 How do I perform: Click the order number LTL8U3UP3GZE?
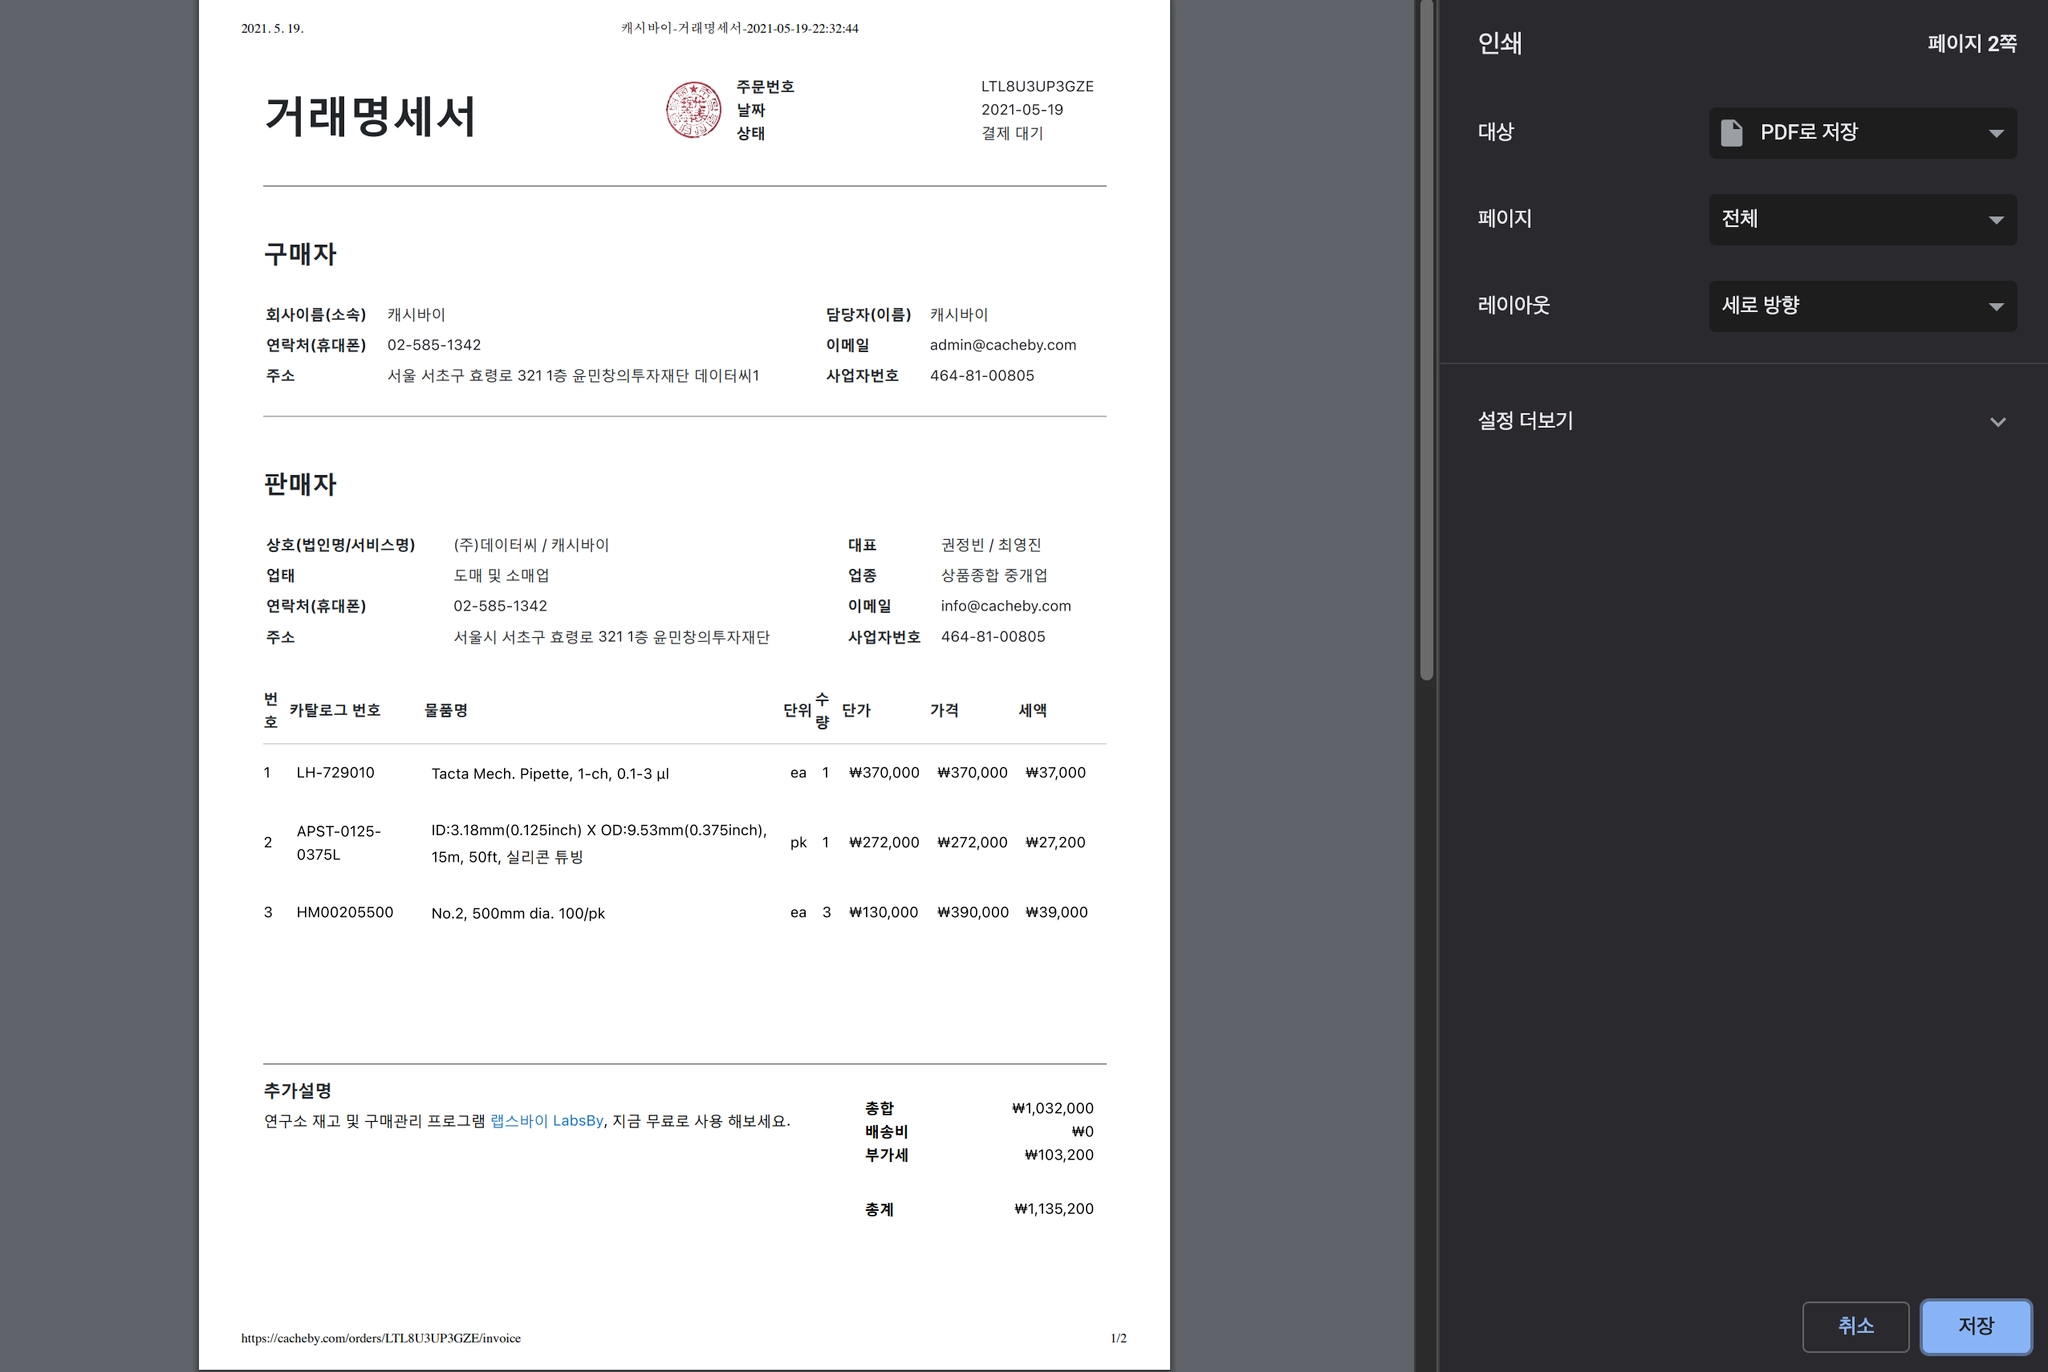tap(1037, 87)
